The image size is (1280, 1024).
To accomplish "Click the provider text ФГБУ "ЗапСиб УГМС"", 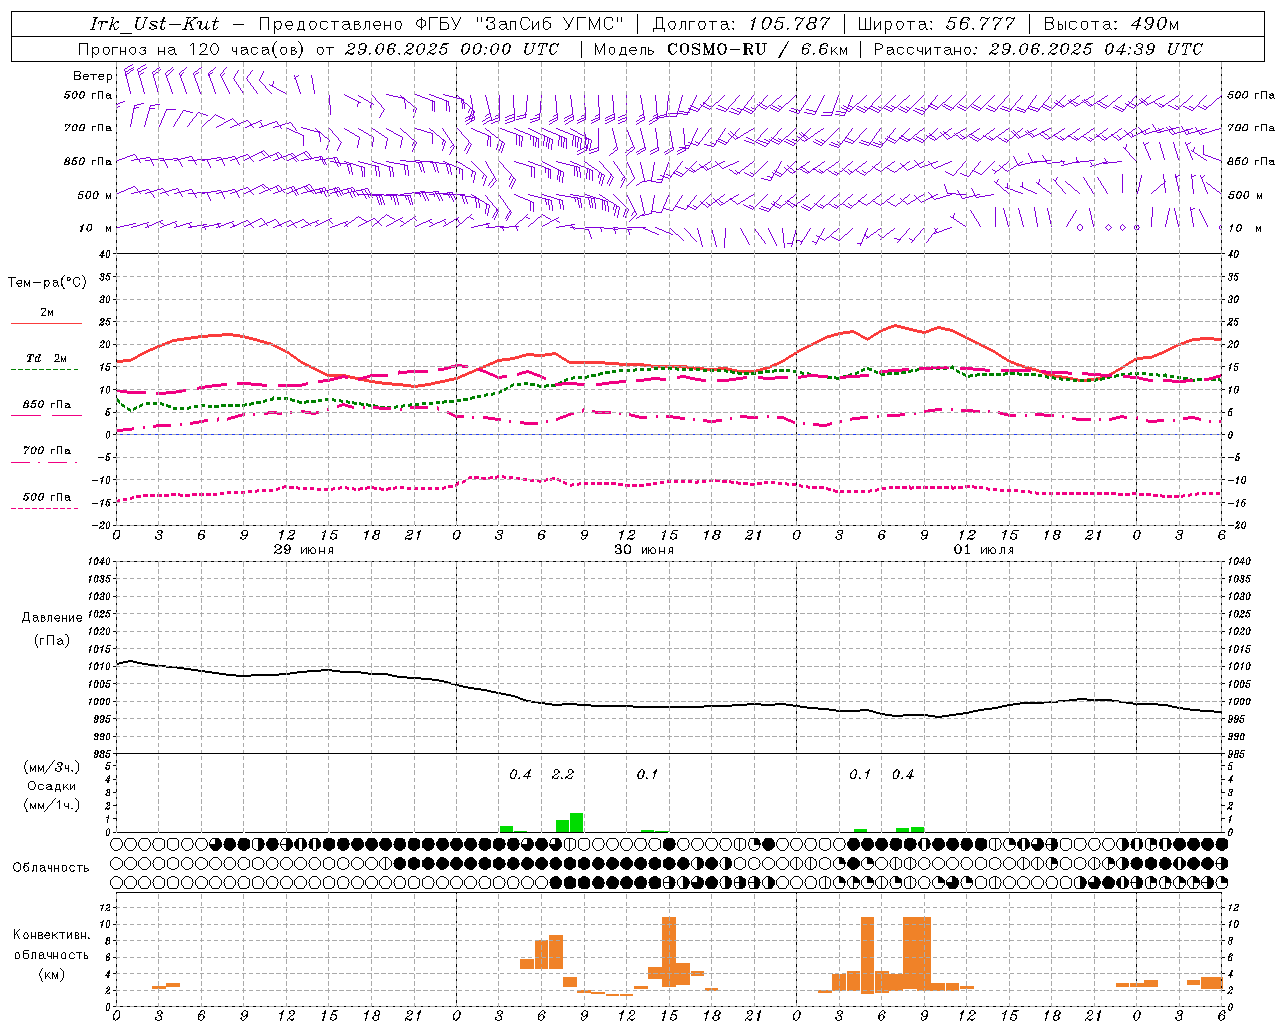I will pos(519,24).
